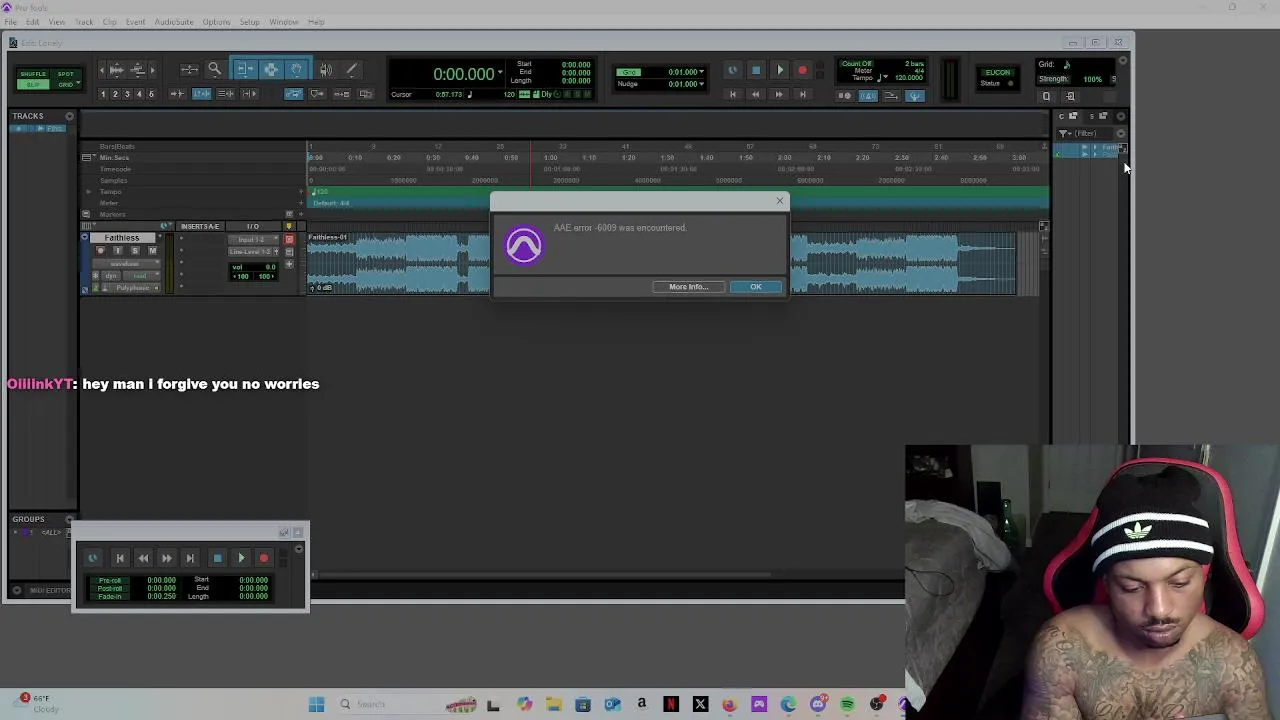Close the AAE error dialog with X

[x=780, y=201]
